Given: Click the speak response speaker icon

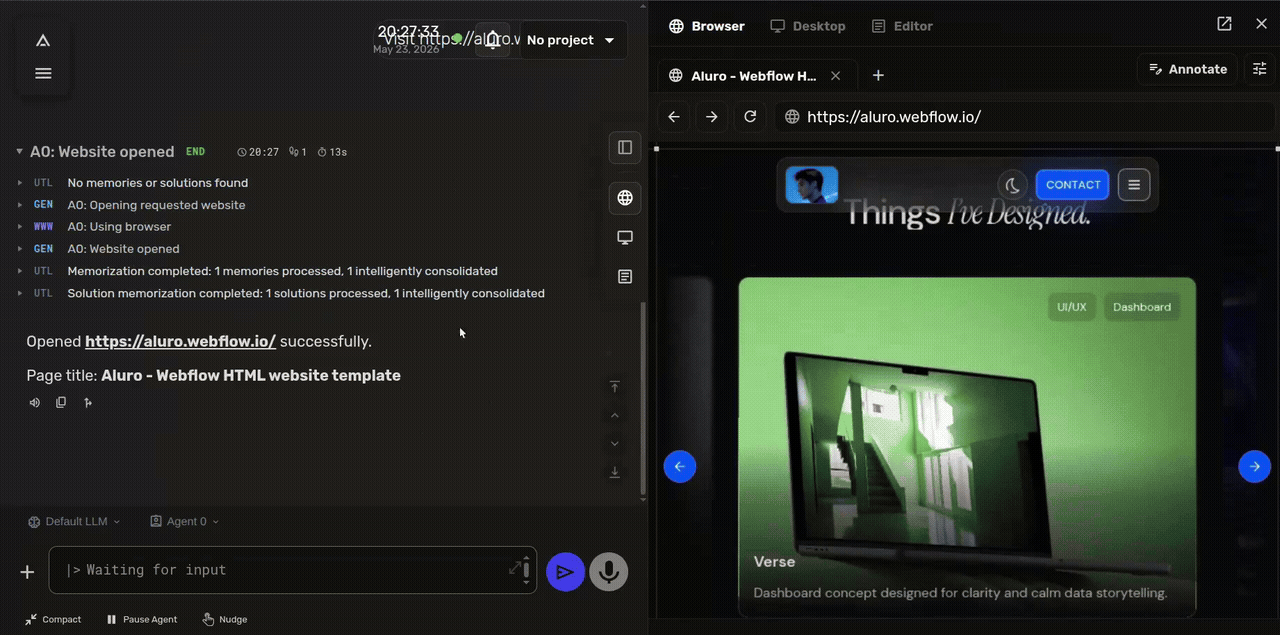Looking at the screenshot, I should [35, 402].
